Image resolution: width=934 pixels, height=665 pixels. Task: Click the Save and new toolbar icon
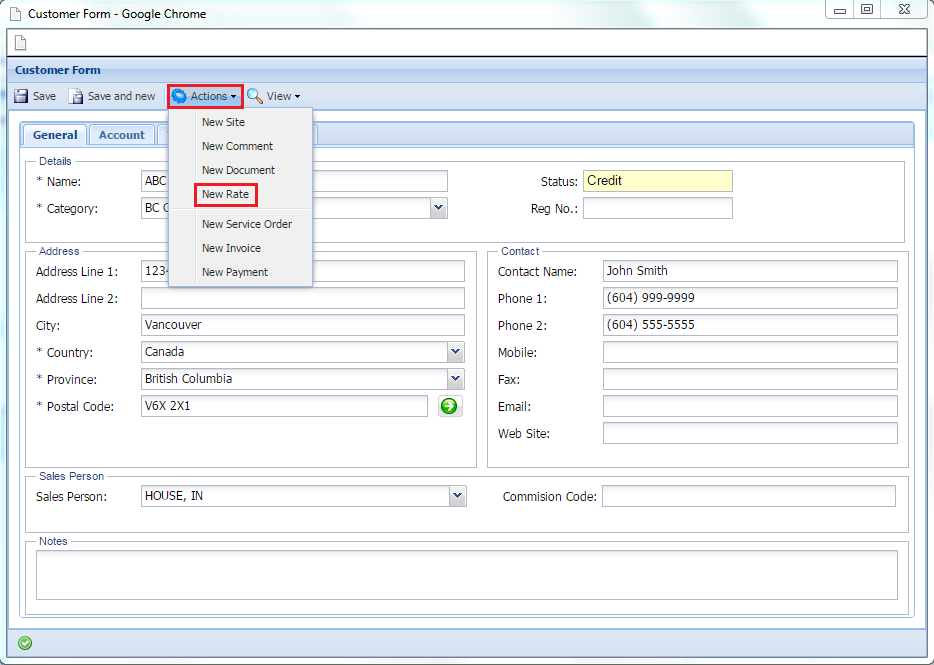tap(76, 96)
